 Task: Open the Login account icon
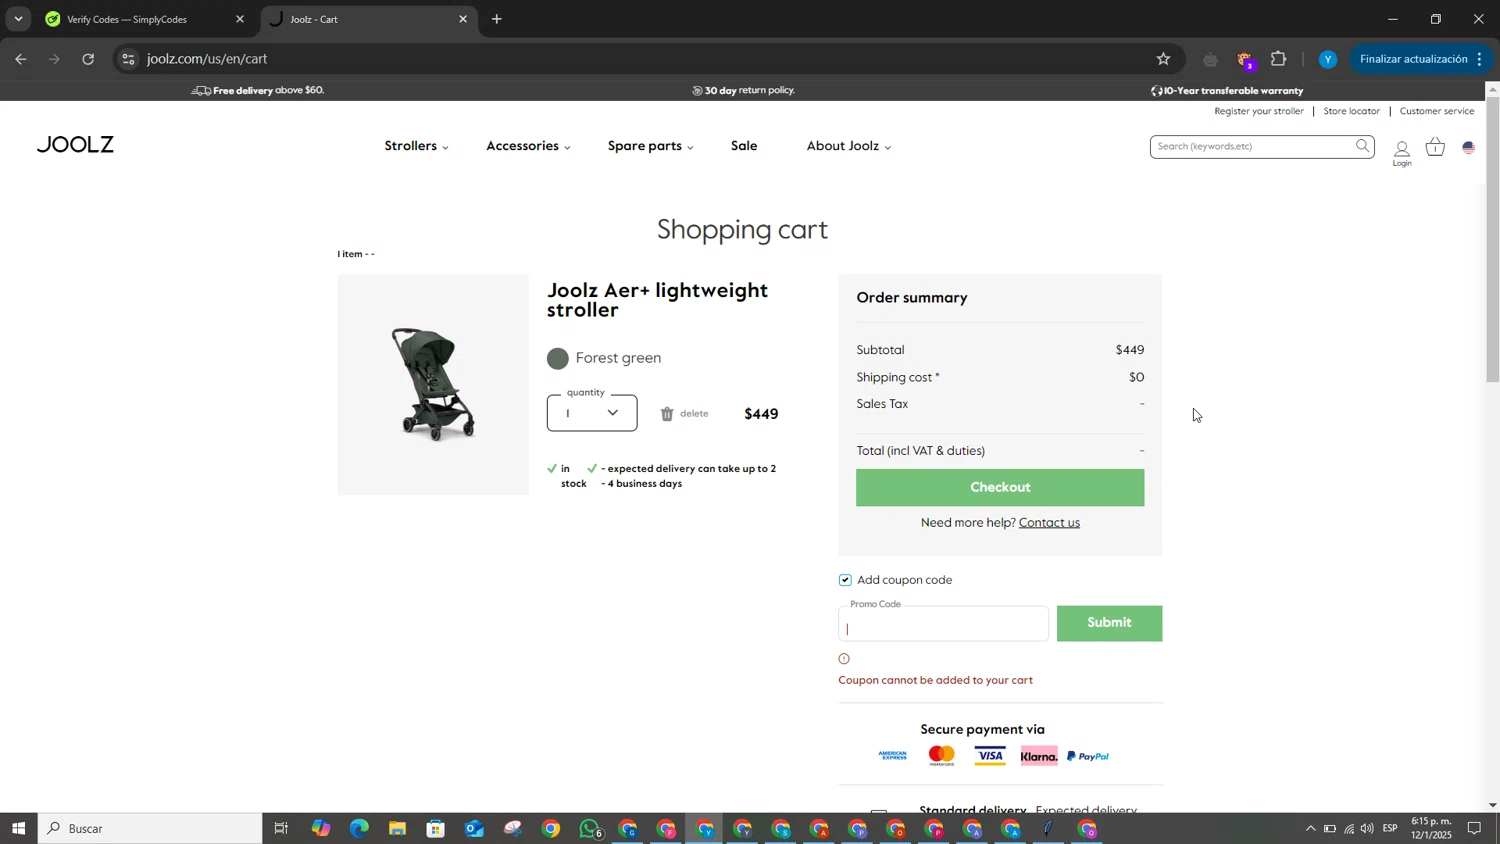pos(1402,153)
